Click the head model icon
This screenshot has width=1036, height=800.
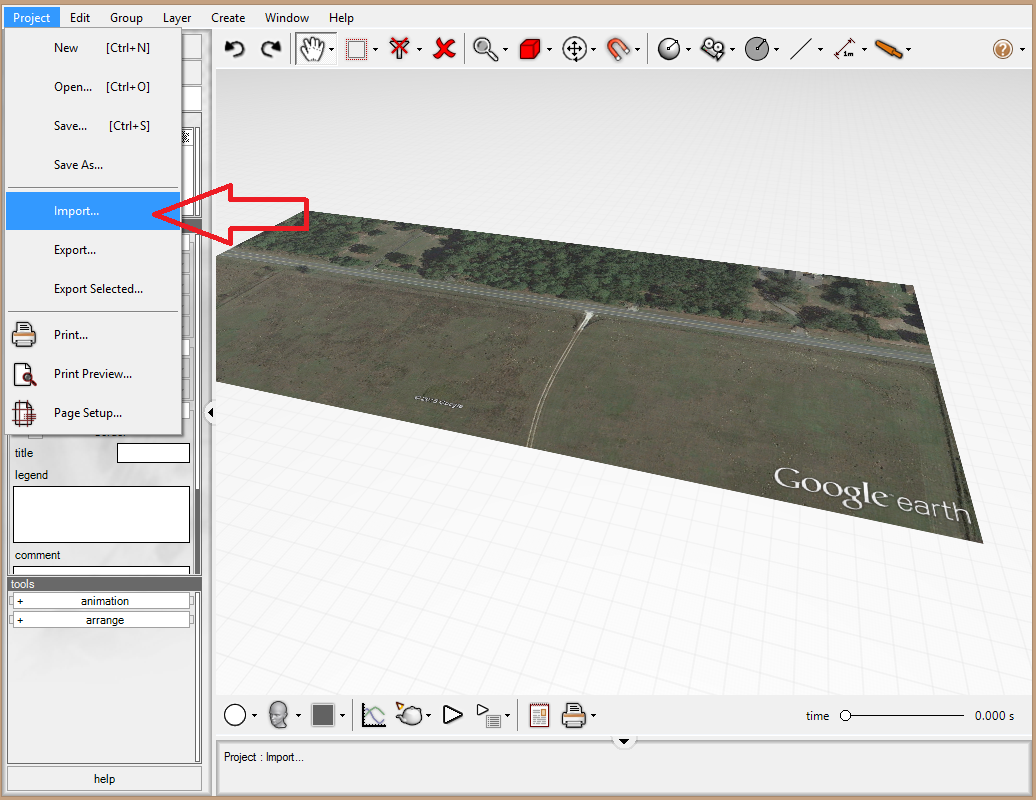click(279, 715)
